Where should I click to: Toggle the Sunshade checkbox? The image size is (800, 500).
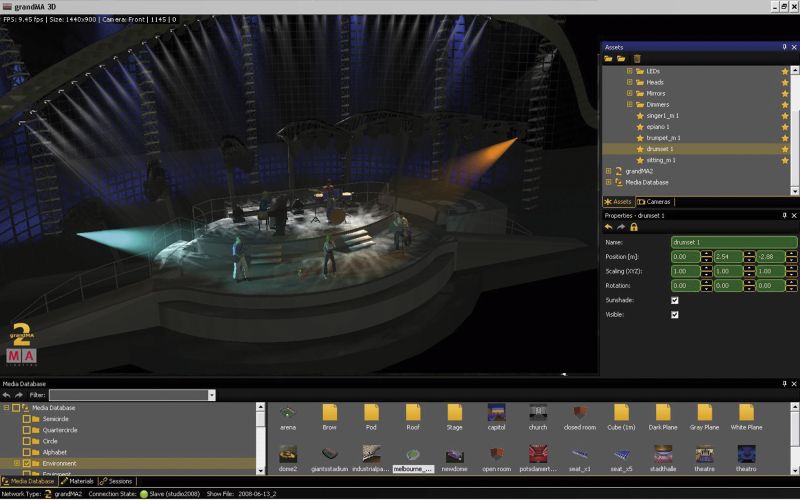click(x=675, y=300)
